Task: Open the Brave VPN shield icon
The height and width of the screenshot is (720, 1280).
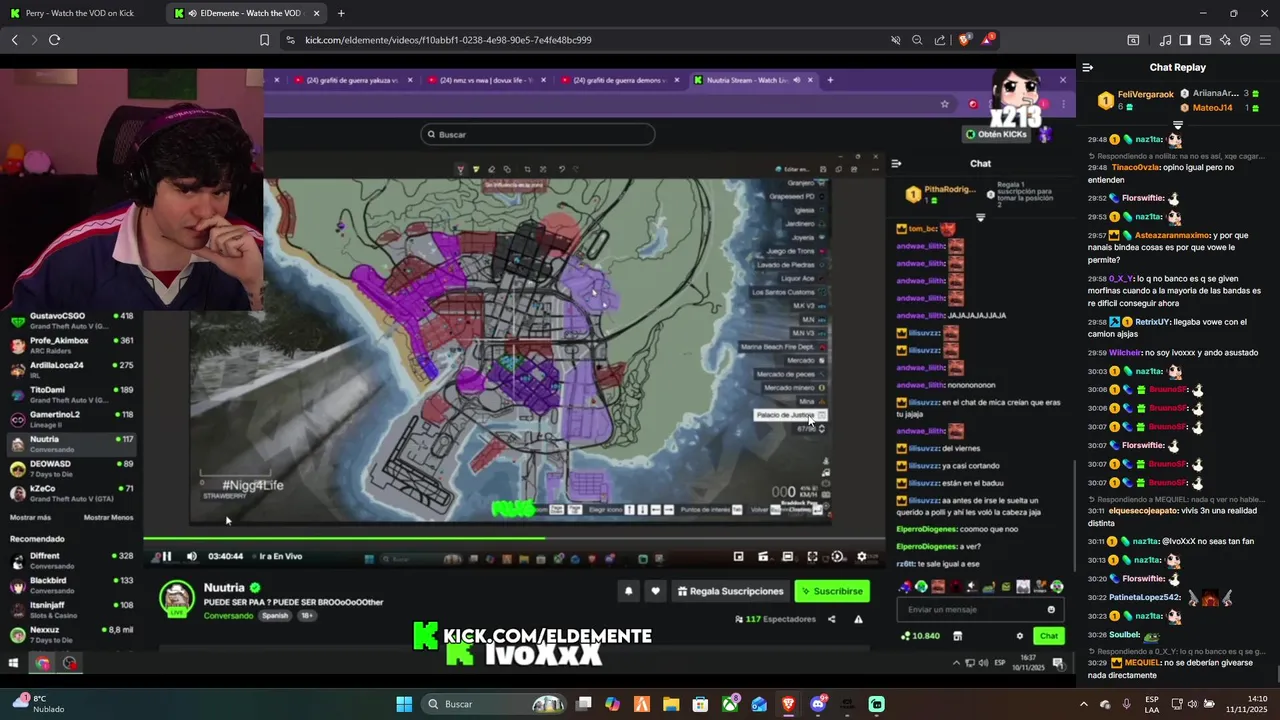Action: click(x=1245, y=40)
